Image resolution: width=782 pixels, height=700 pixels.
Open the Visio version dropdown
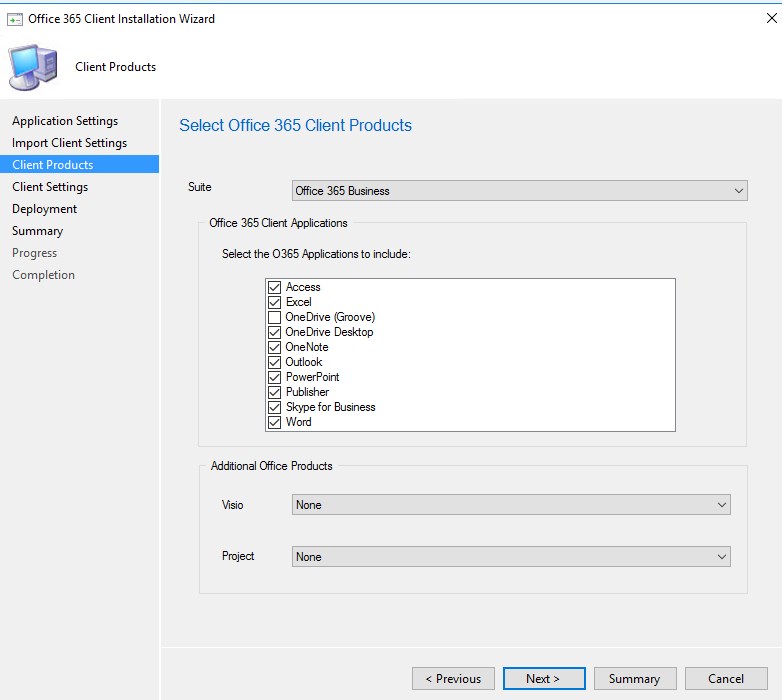click(511, 505)
